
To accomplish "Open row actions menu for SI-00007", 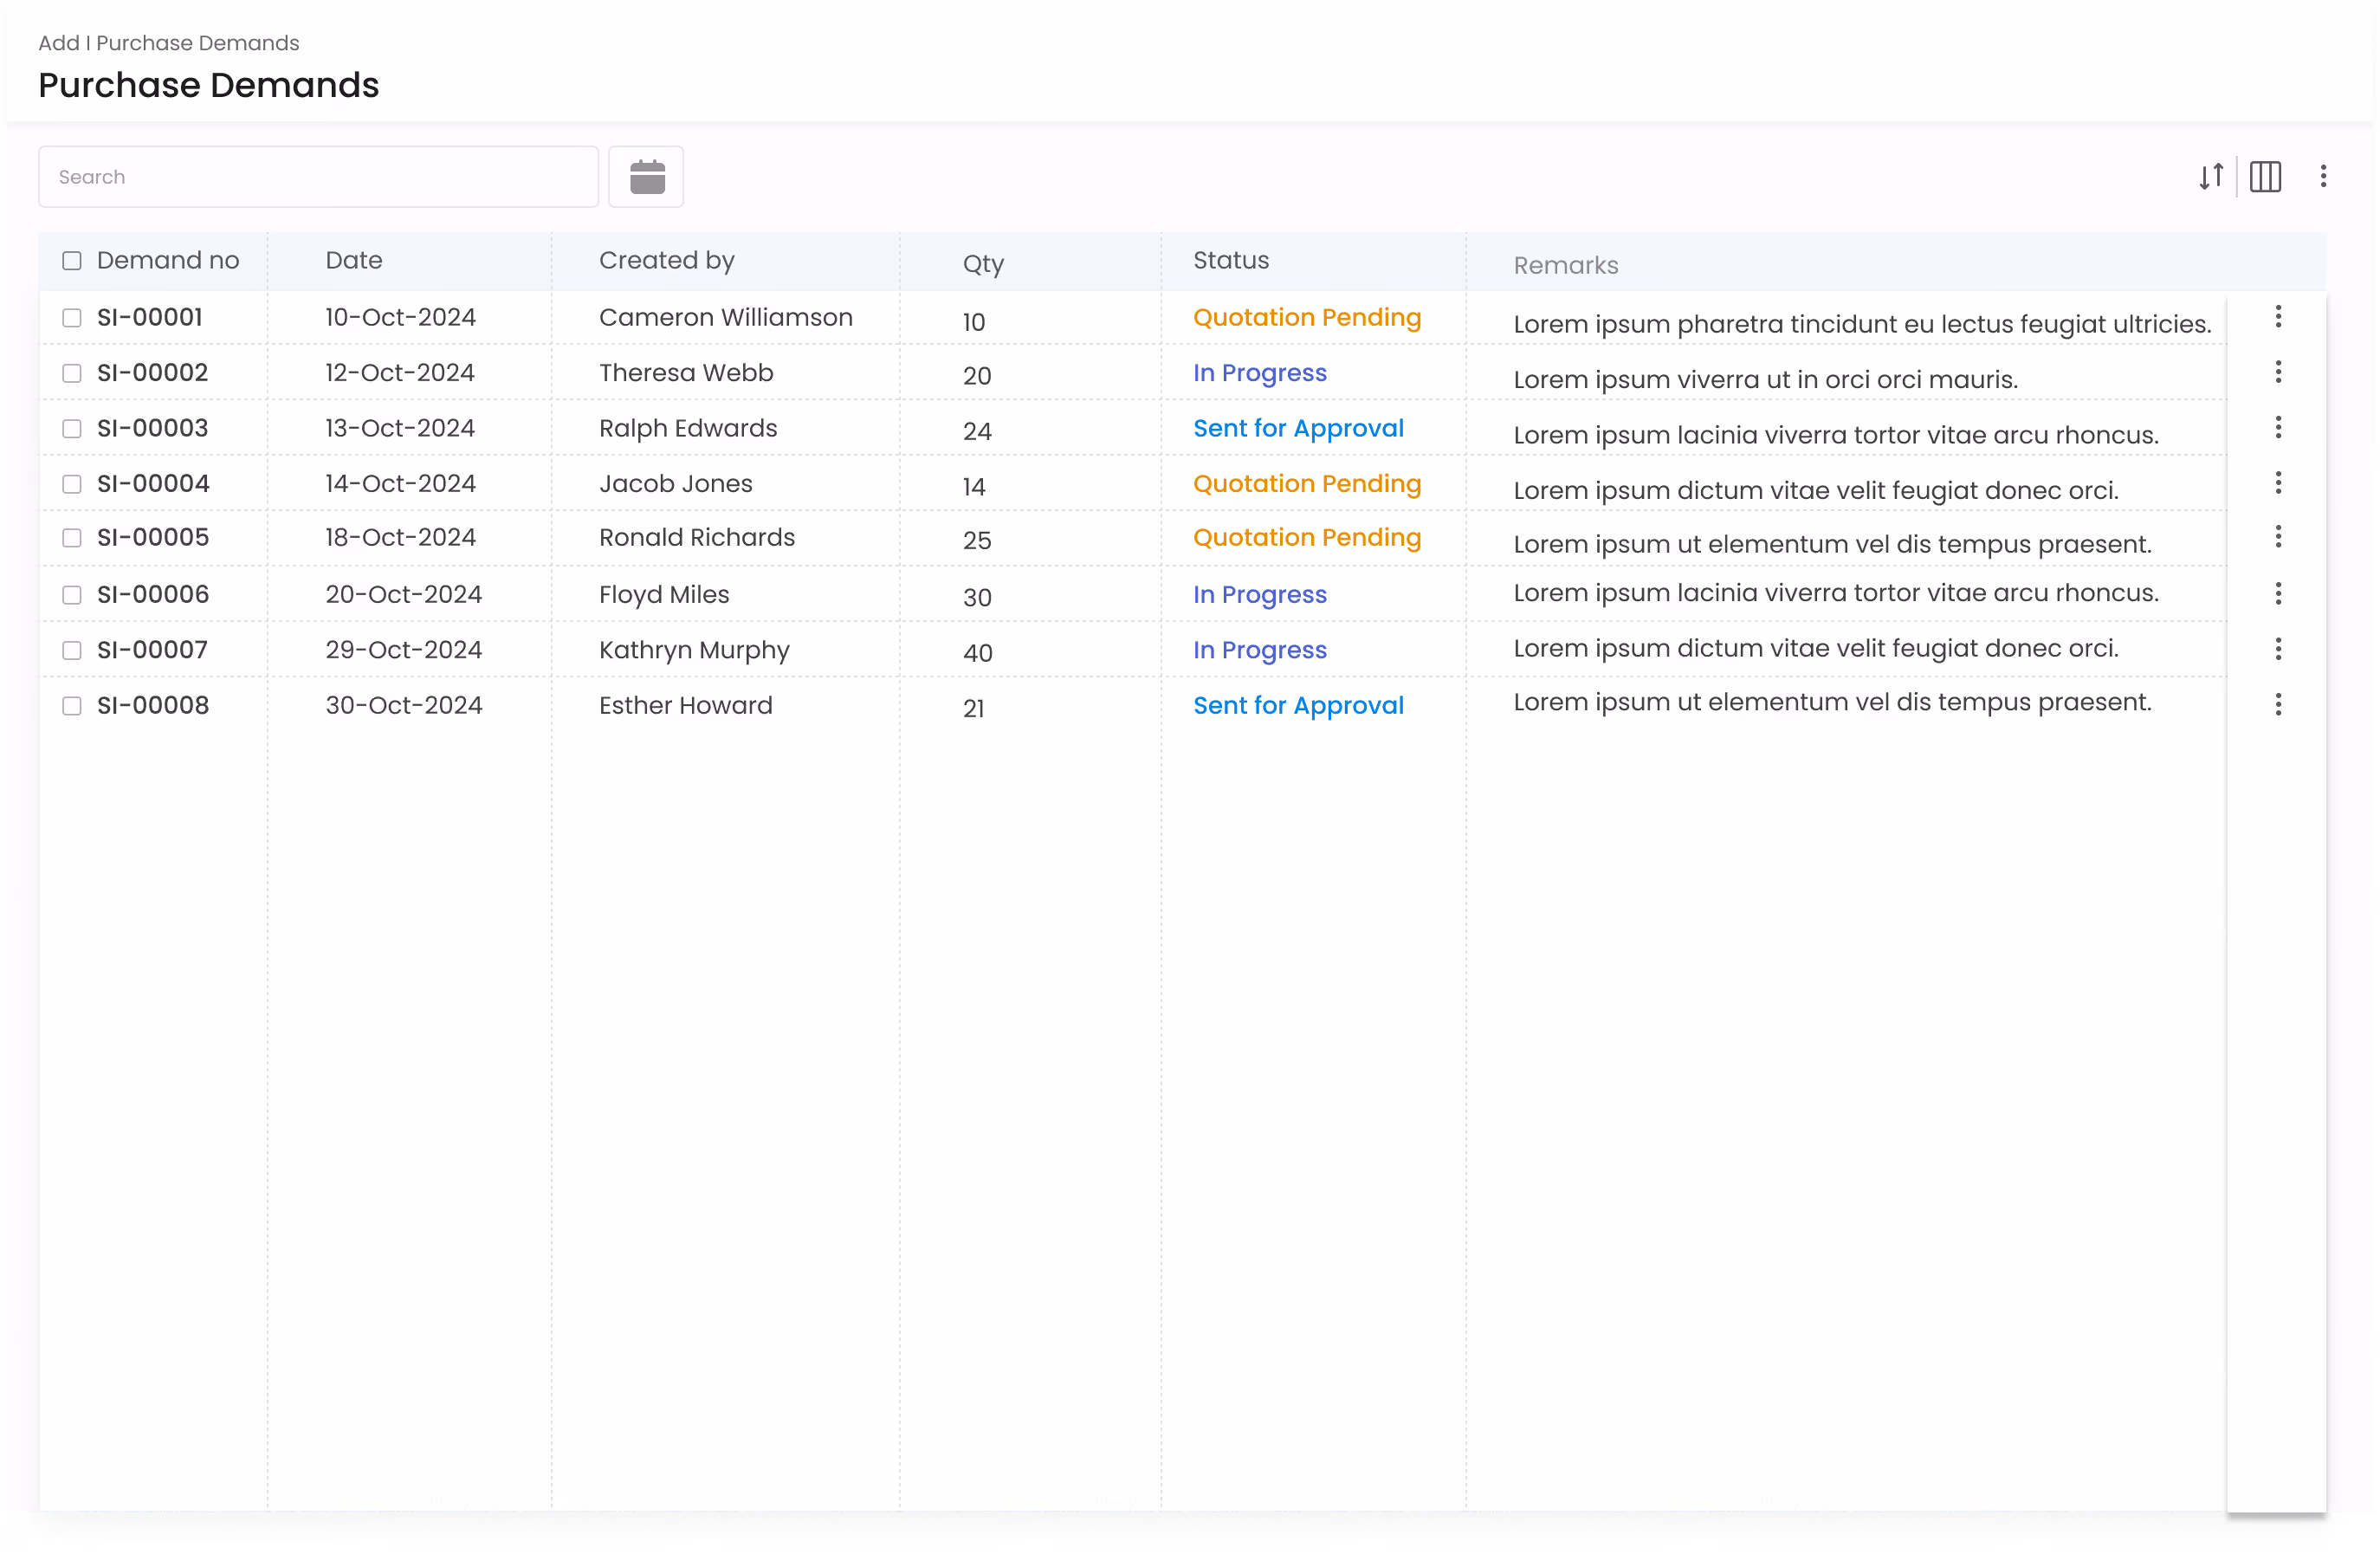I will (2278, 649).
